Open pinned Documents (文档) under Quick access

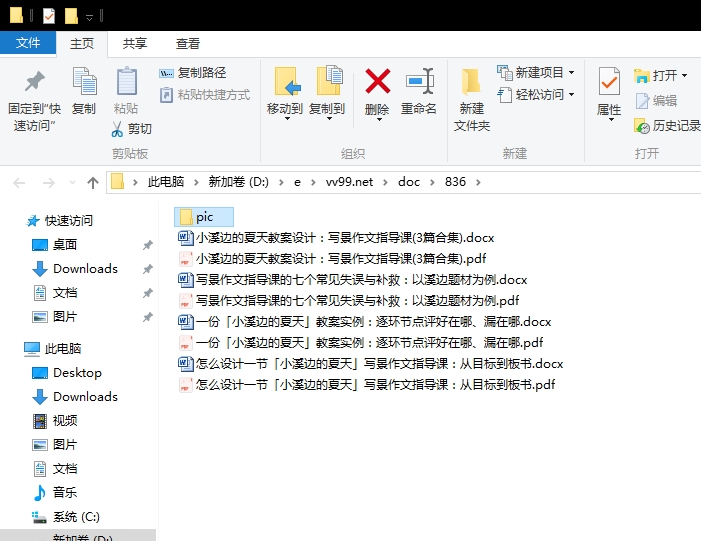tap(55, 293)
